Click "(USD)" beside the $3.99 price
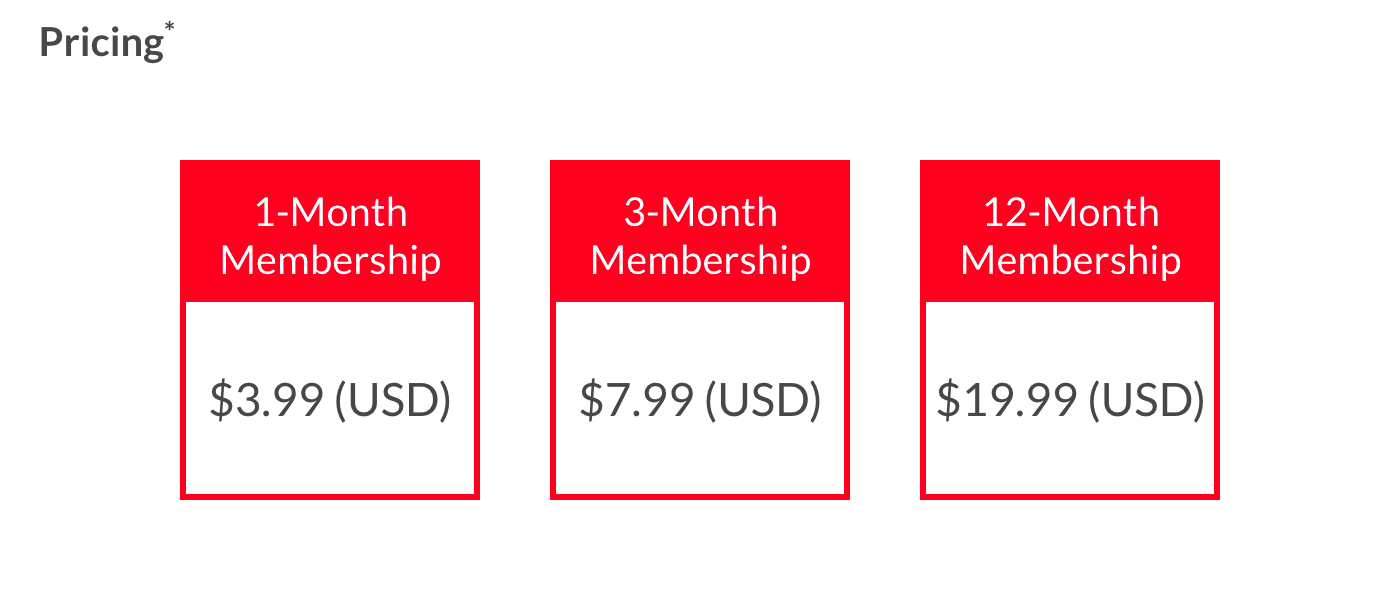This screenshot has width=1398, height=598. tap(392, 400)
